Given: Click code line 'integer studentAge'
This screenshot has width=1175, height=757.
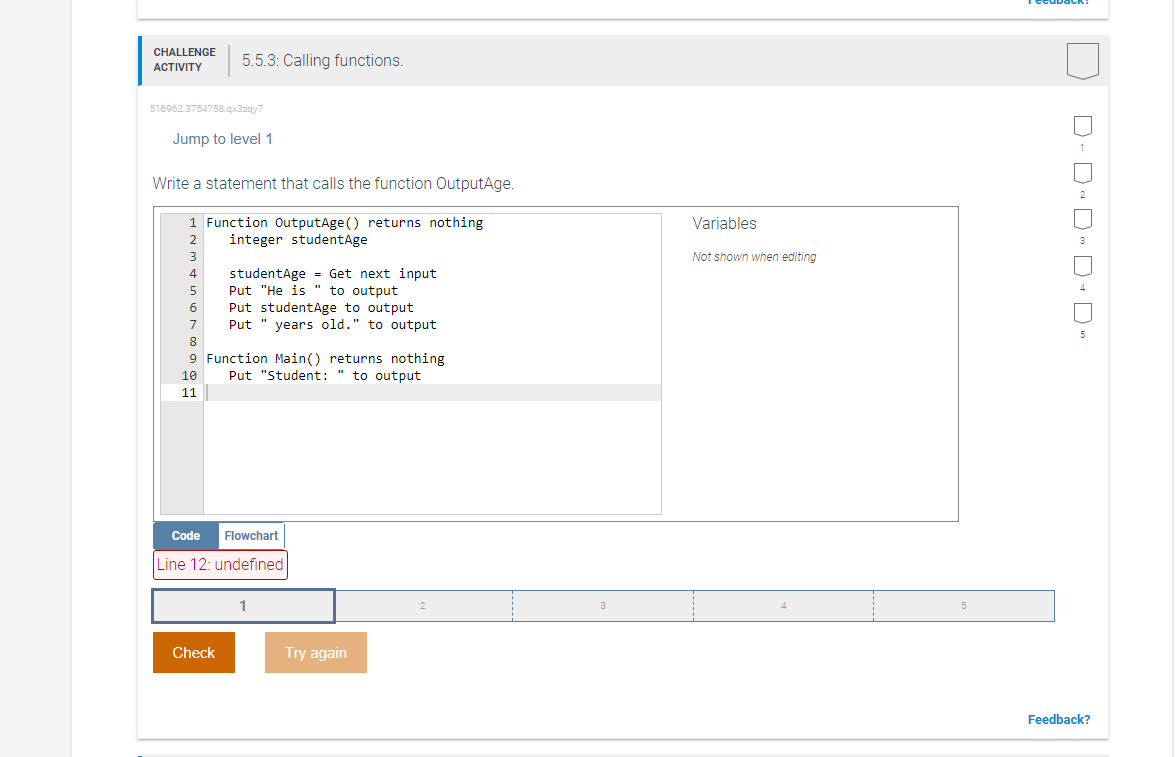Looking at the screenshot, I should coord(298,240).
